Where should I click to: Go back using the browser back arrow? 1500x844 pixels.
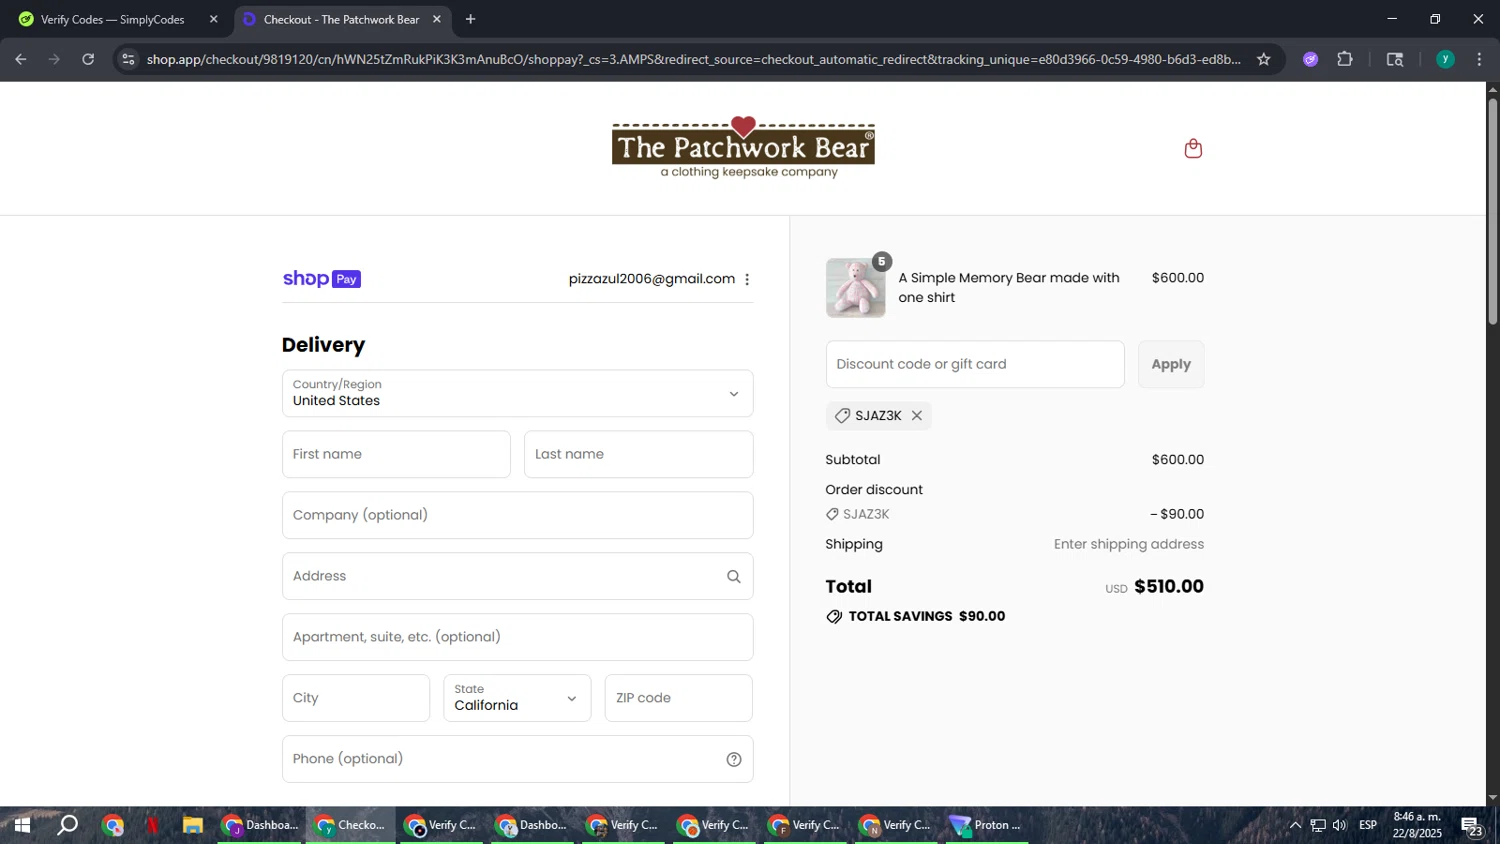(21, 59)
